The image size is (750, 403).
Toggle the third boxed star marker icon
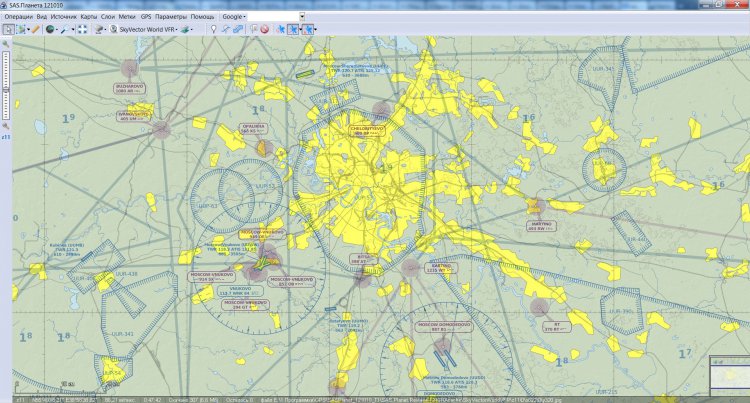[308, 30]
